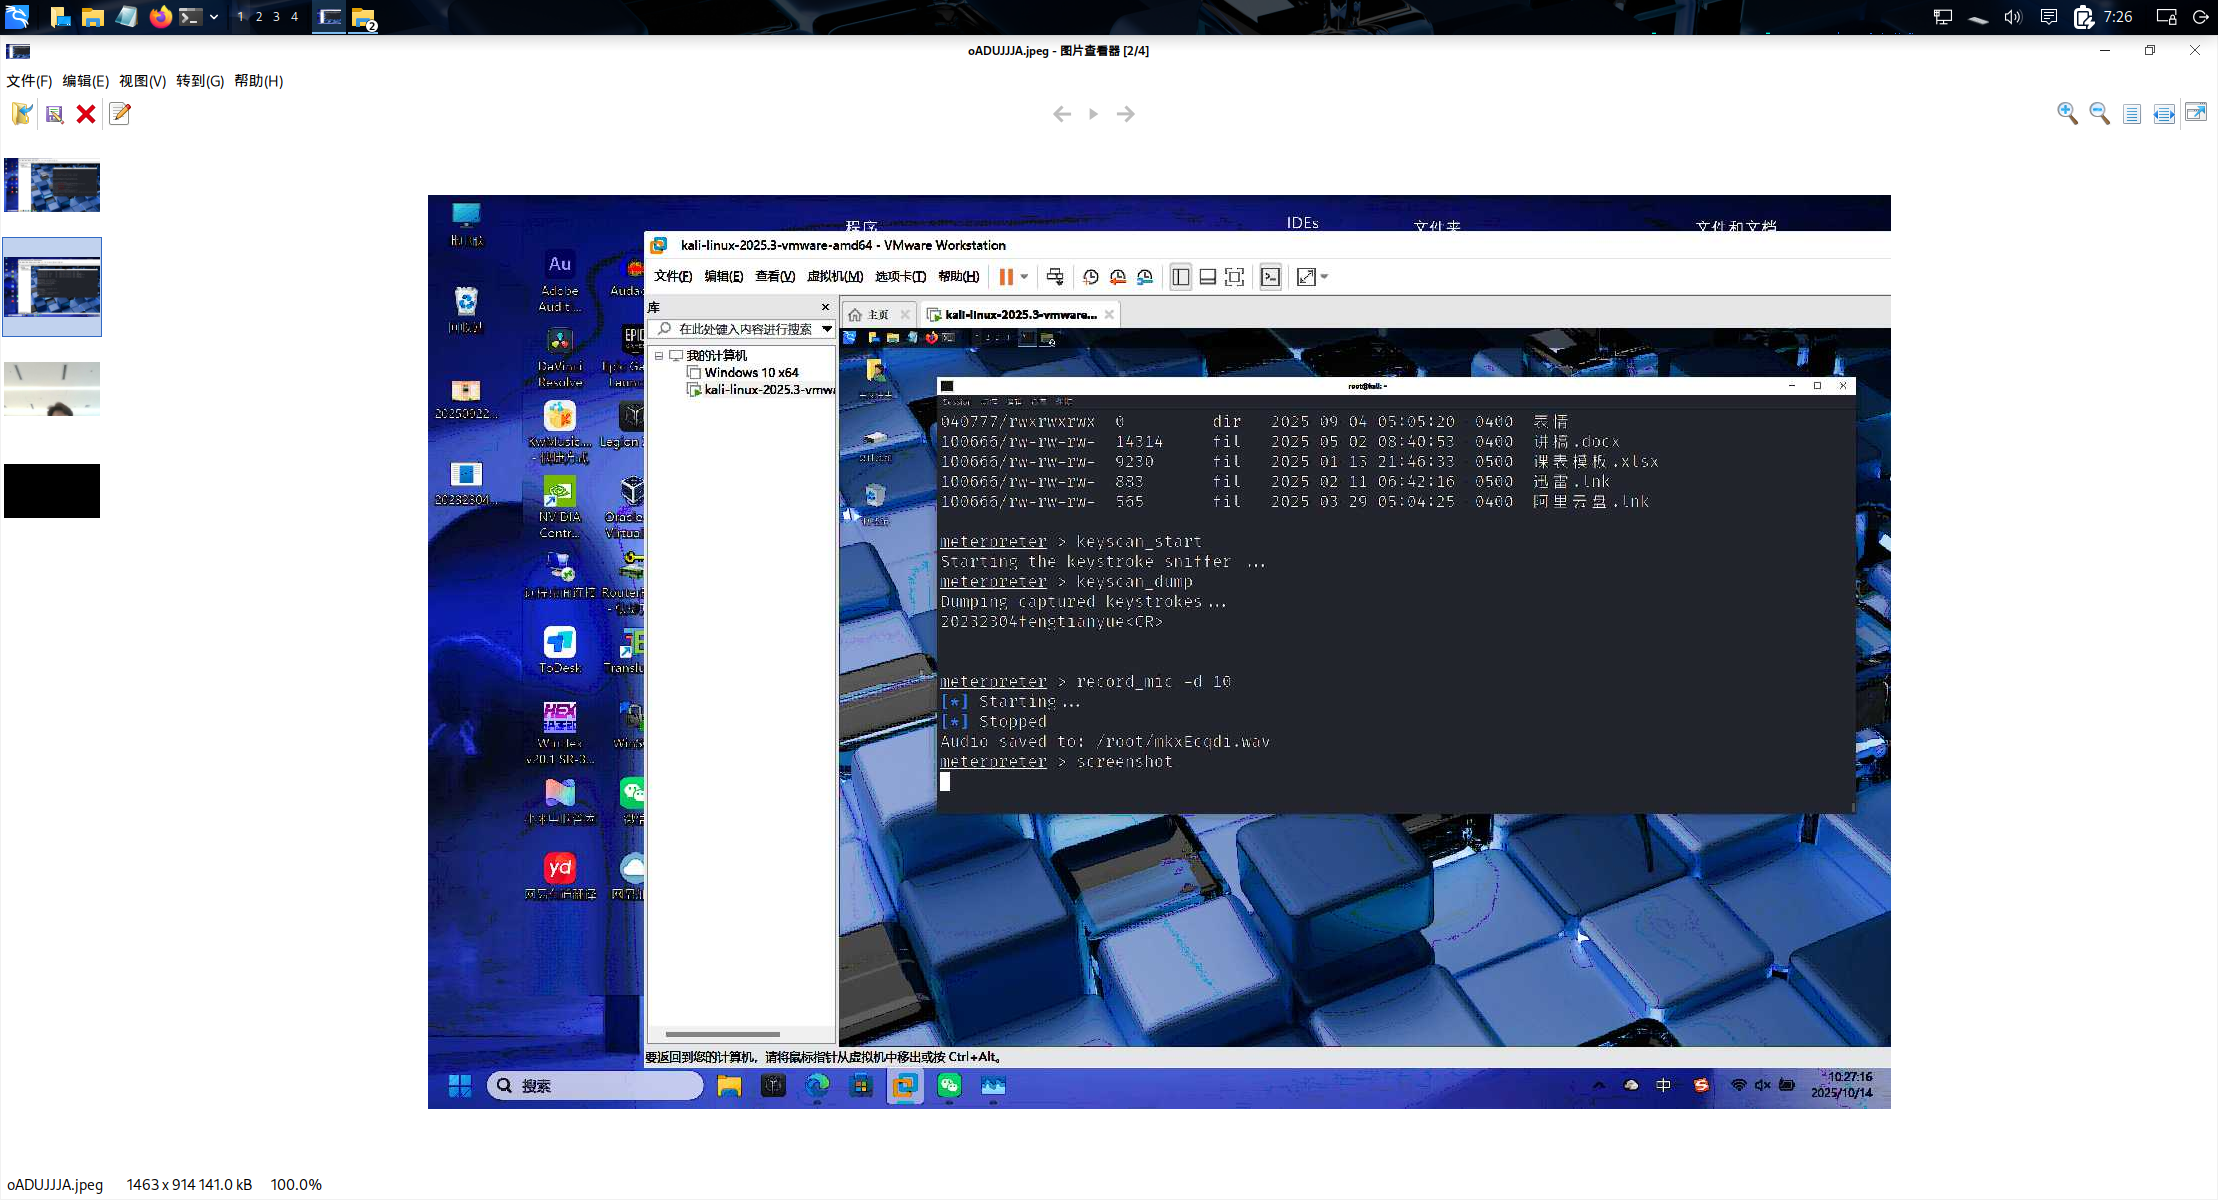Click the fit-to-window zoom icon
This screenshot has width=2218, height=1200.
2164,114
